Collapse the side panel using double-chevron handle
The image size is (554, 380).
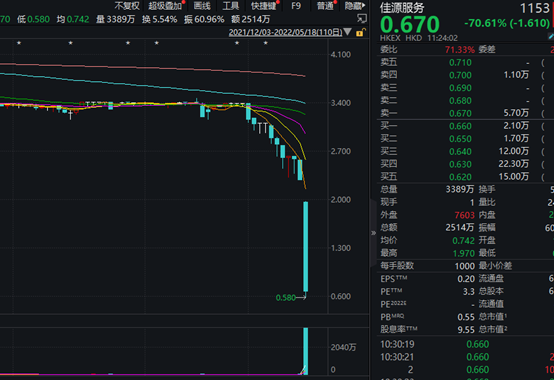click(x=373, y=233)
